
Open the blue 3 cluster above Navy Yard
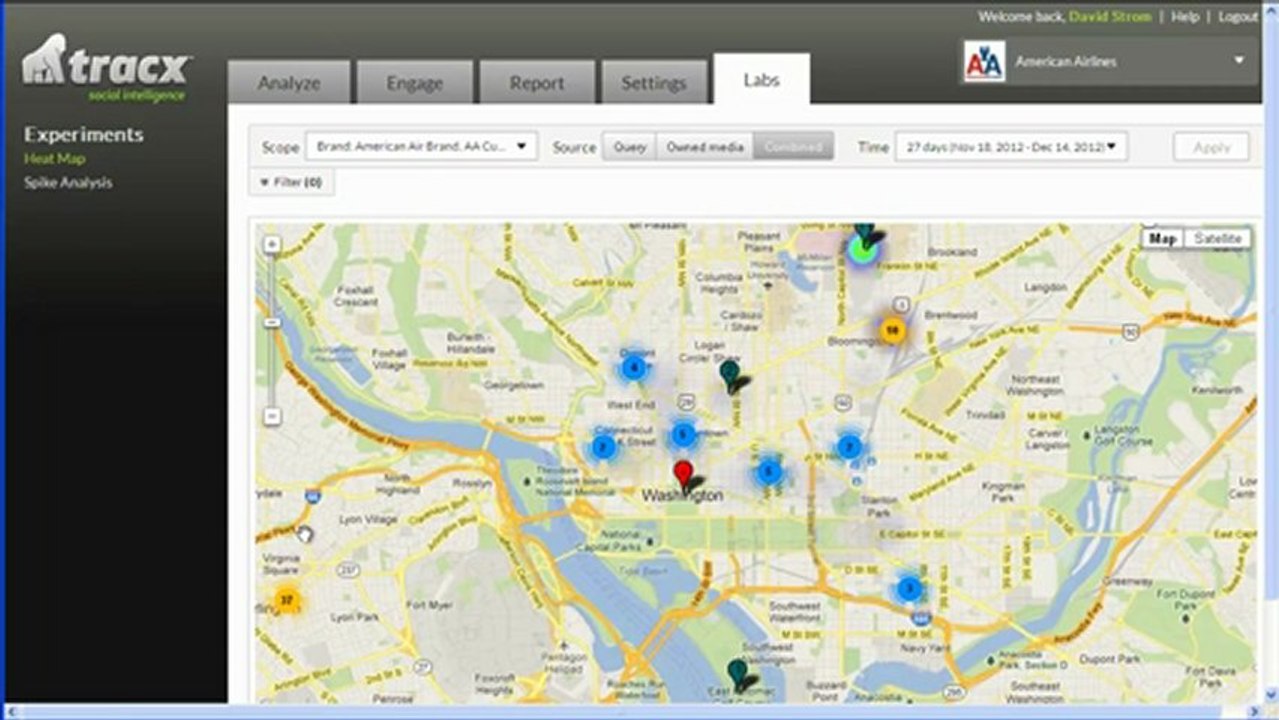[x=909, y=588]
